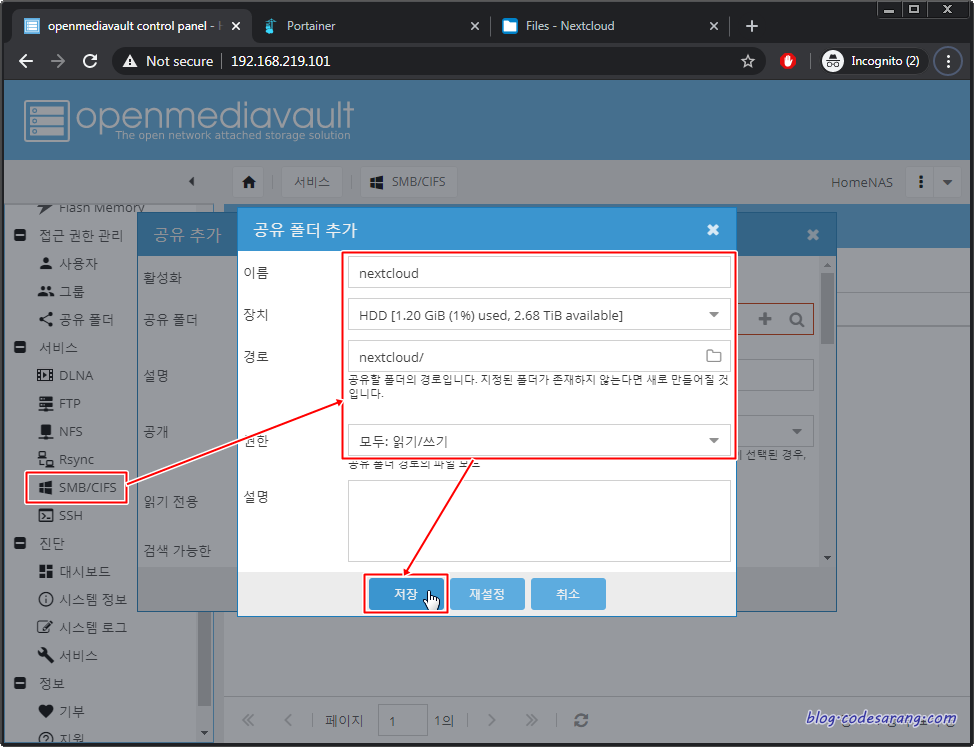Open Rsync service in sidebar

tap(66, 459)
